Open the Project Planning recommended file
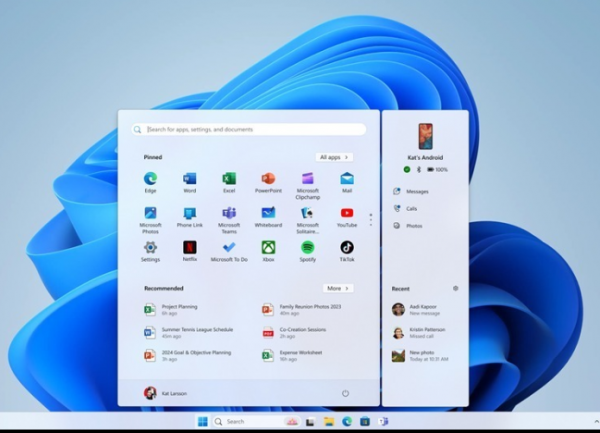This screenshot has height=433, width=600. click(171, 309)
